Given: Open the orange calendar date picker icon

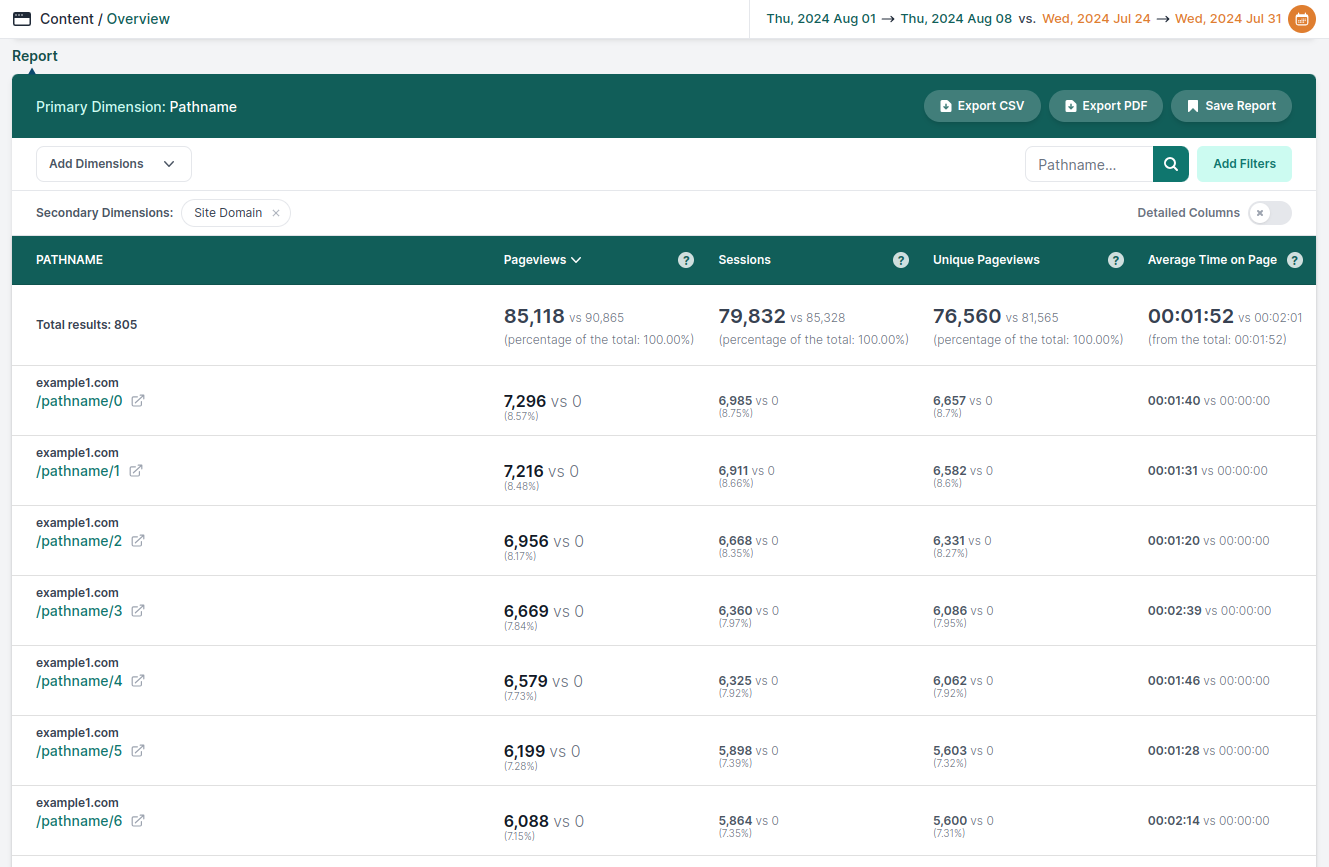Looking at the screenshot, I should [x=1301, y=19].
